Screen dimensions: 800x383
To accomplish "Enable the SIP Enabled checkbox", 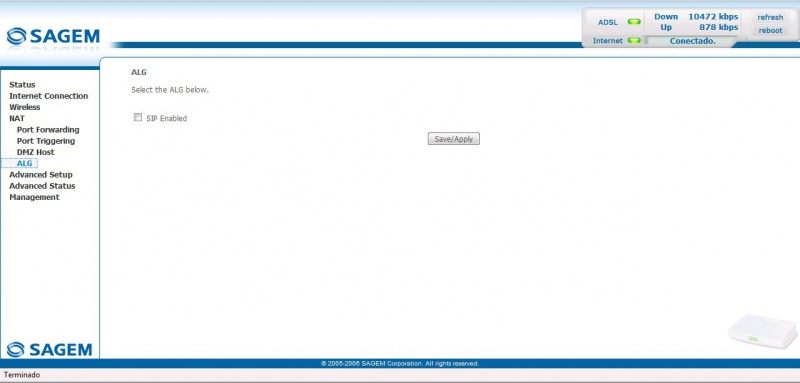I will coord(138,118).
